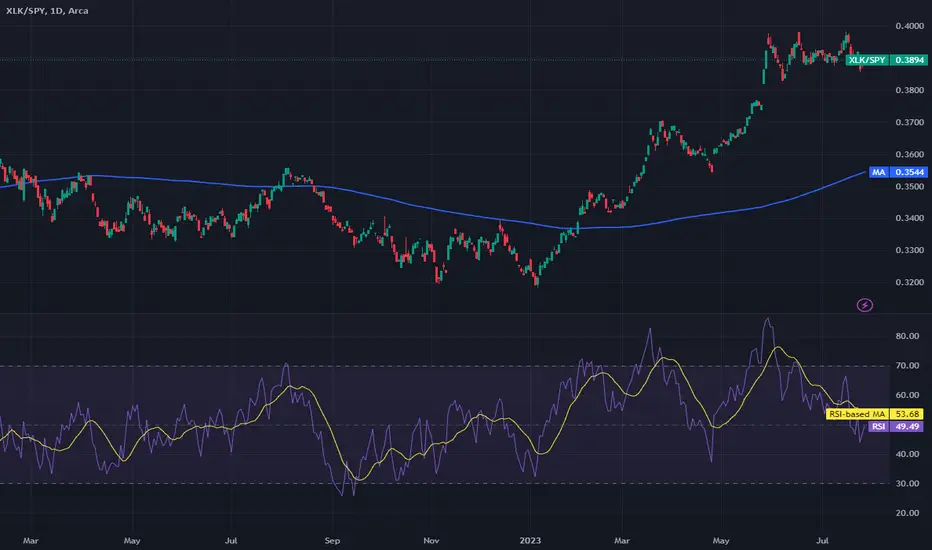Click the Sep time axis label
This screenshot has height=550, width=932.
click(332, 540)
